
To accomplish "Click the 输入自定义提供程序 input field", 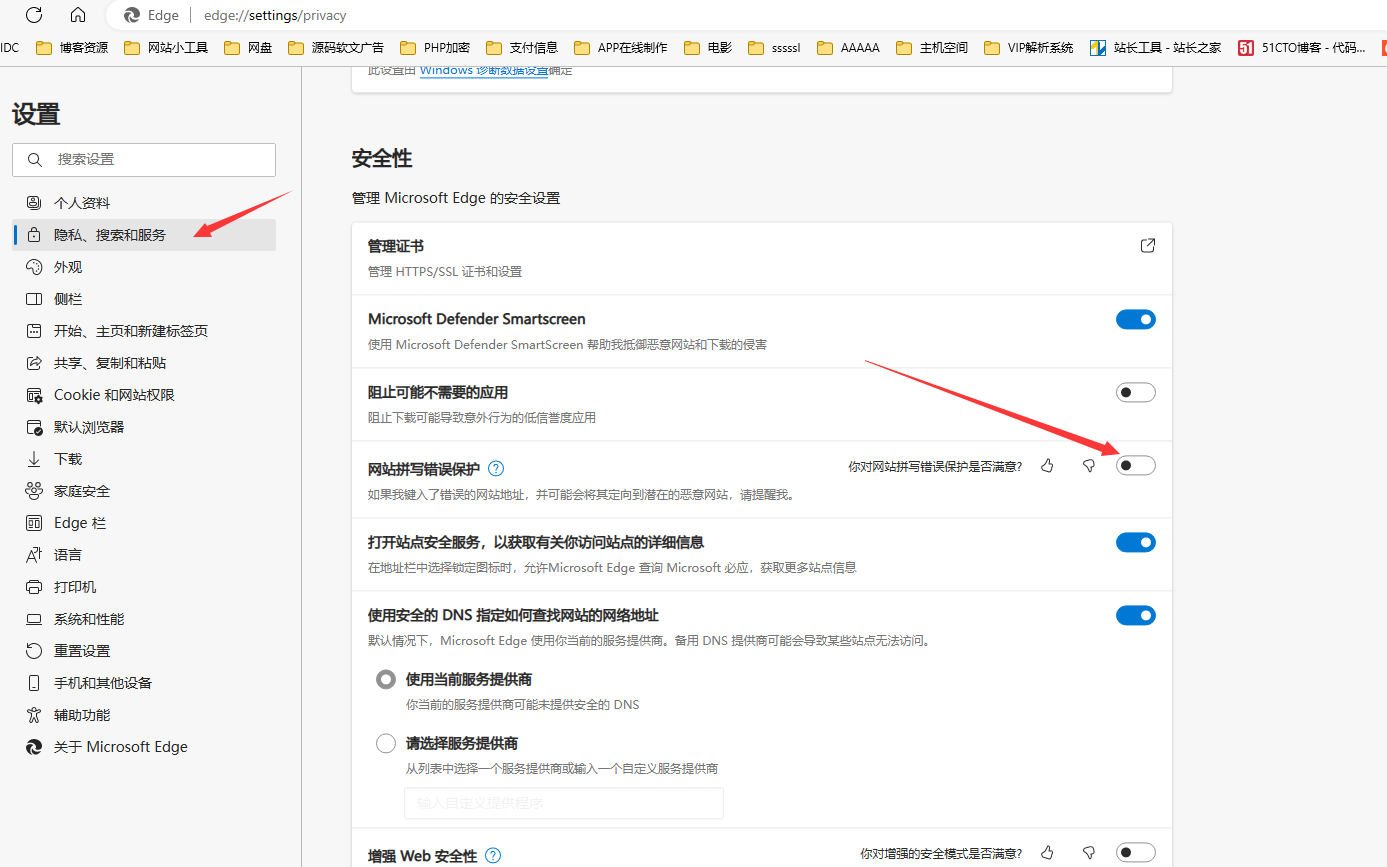I will (x=563, y=803).
